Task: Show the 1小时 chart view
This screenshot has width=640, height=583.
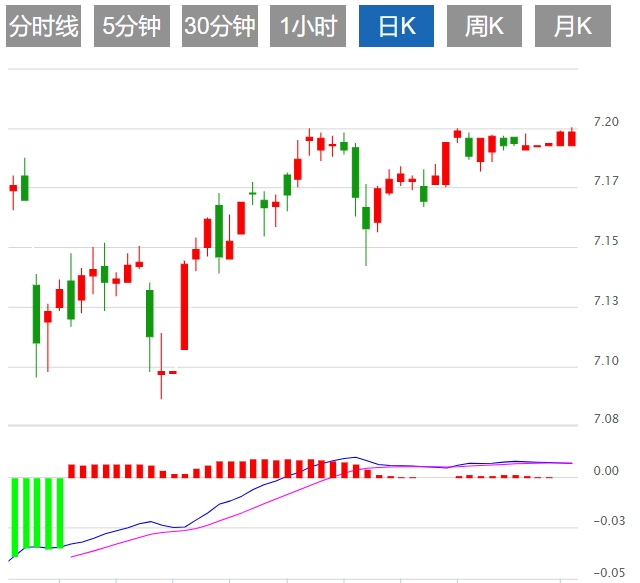Action: tap(307, 27)
